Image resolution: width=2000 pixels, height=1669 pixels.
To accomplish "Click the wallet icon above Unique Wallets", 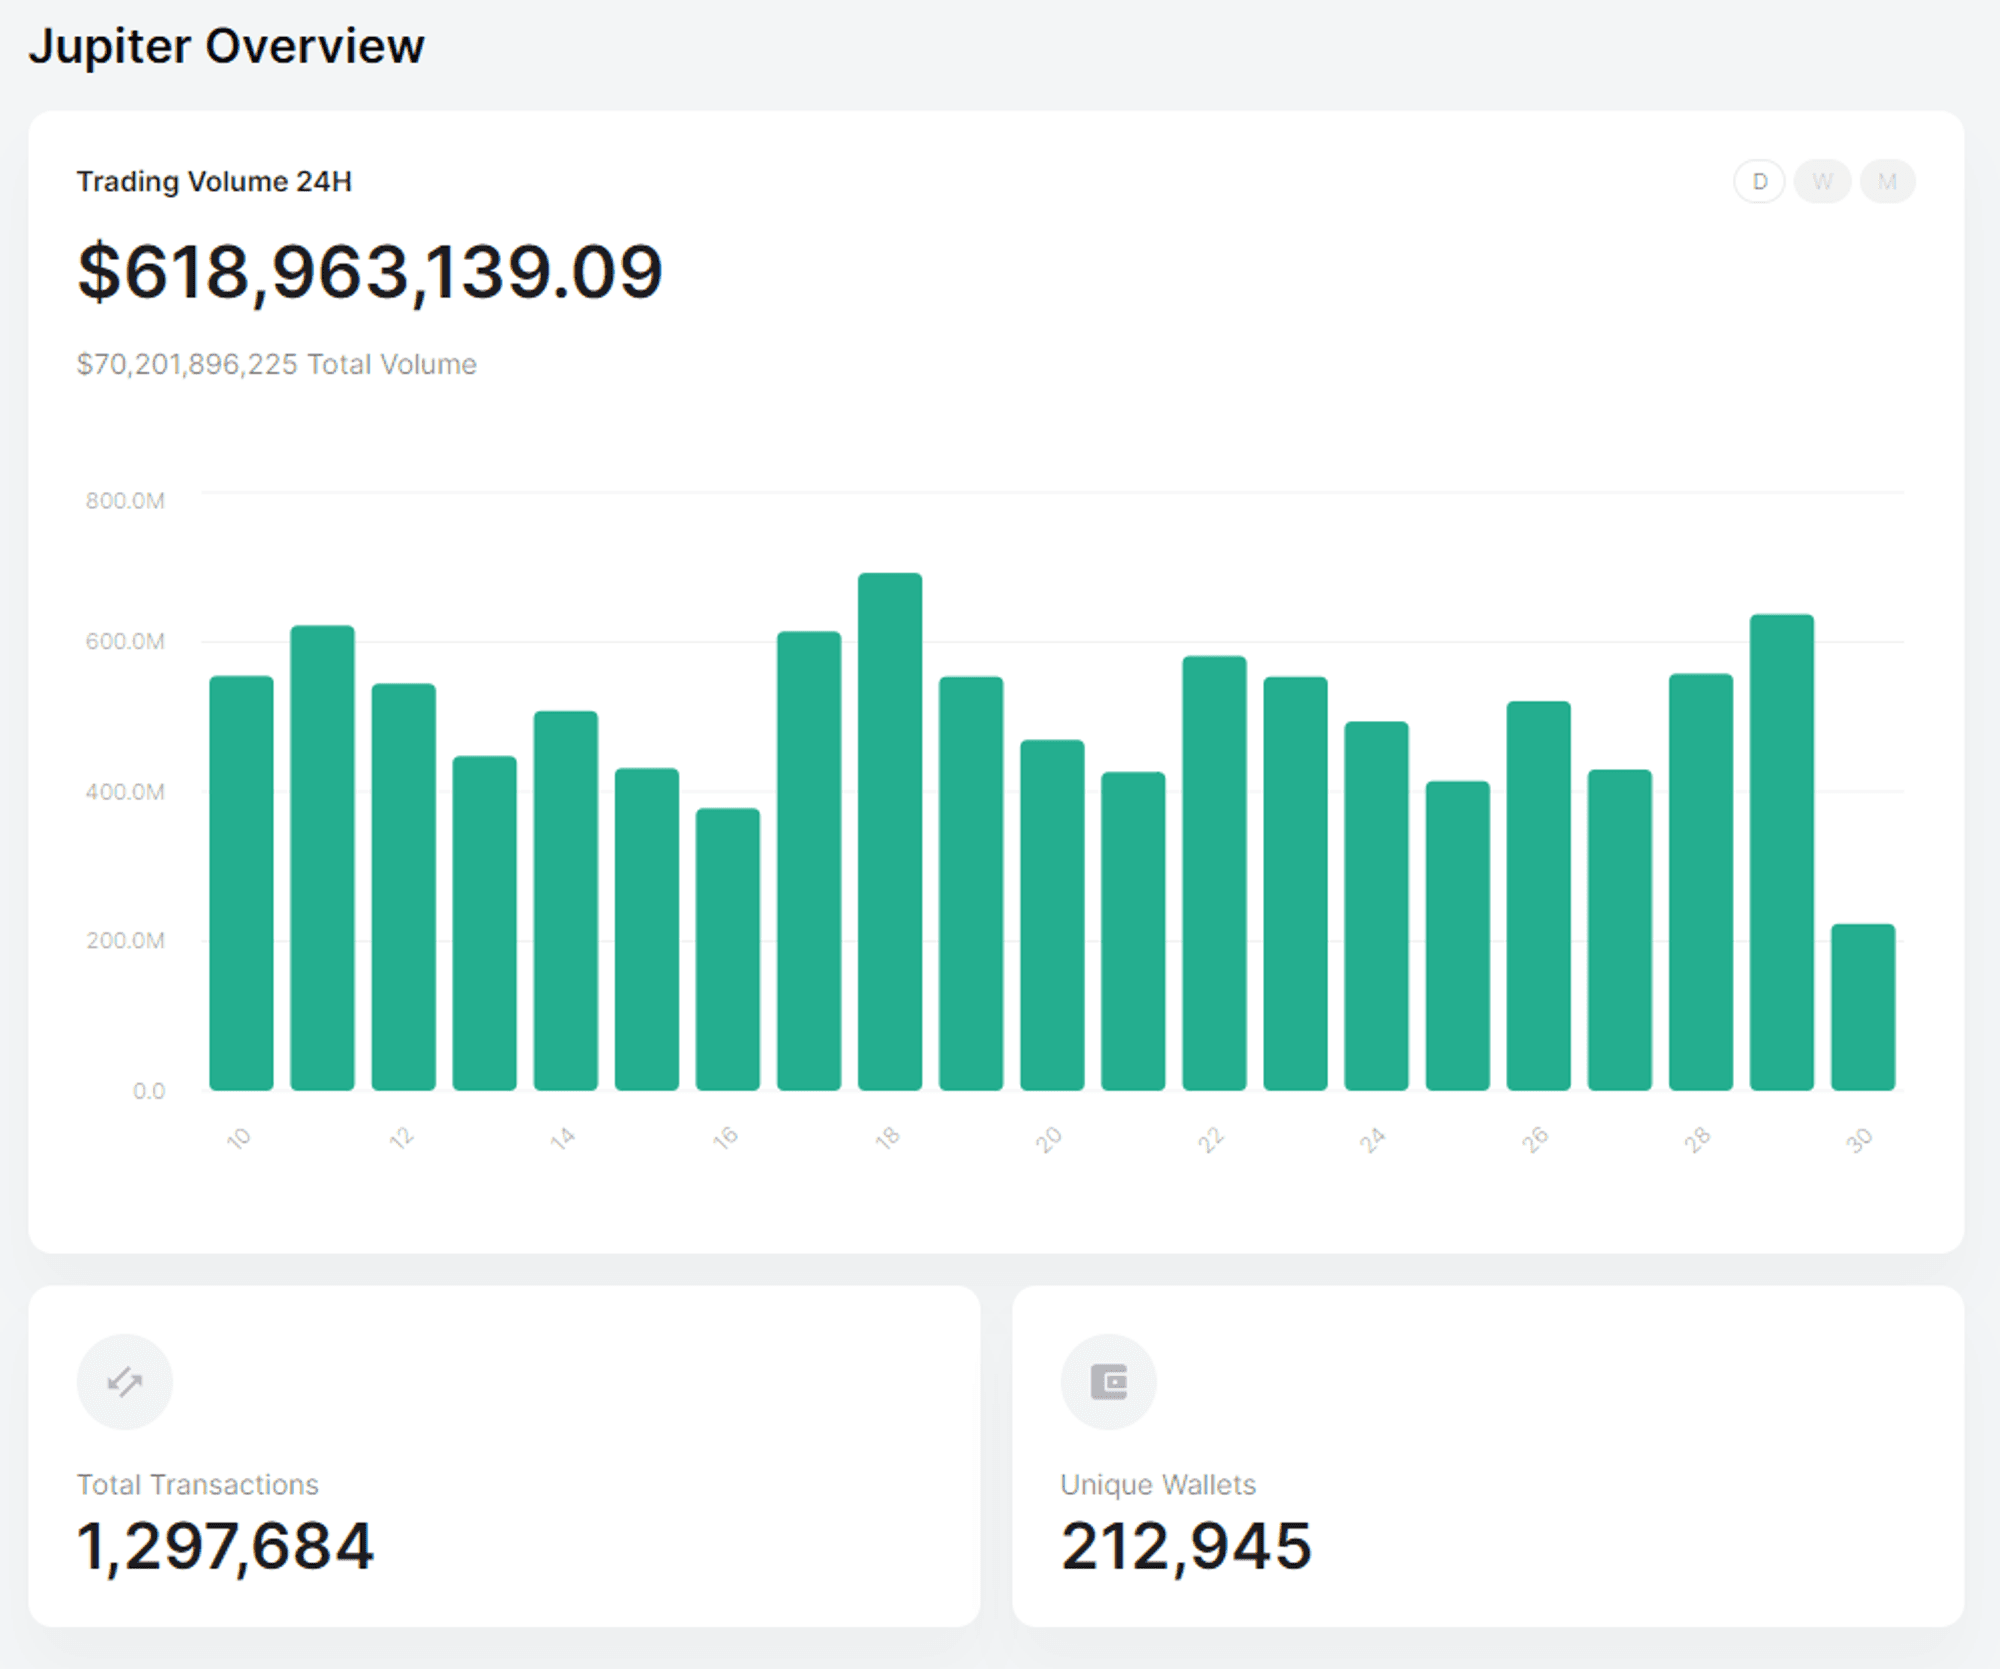I will click(1109, 1382).
